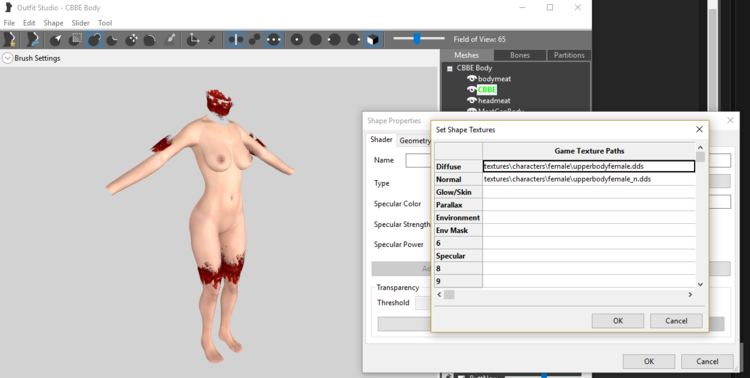Open the File menu

click(x=9, y=23)
